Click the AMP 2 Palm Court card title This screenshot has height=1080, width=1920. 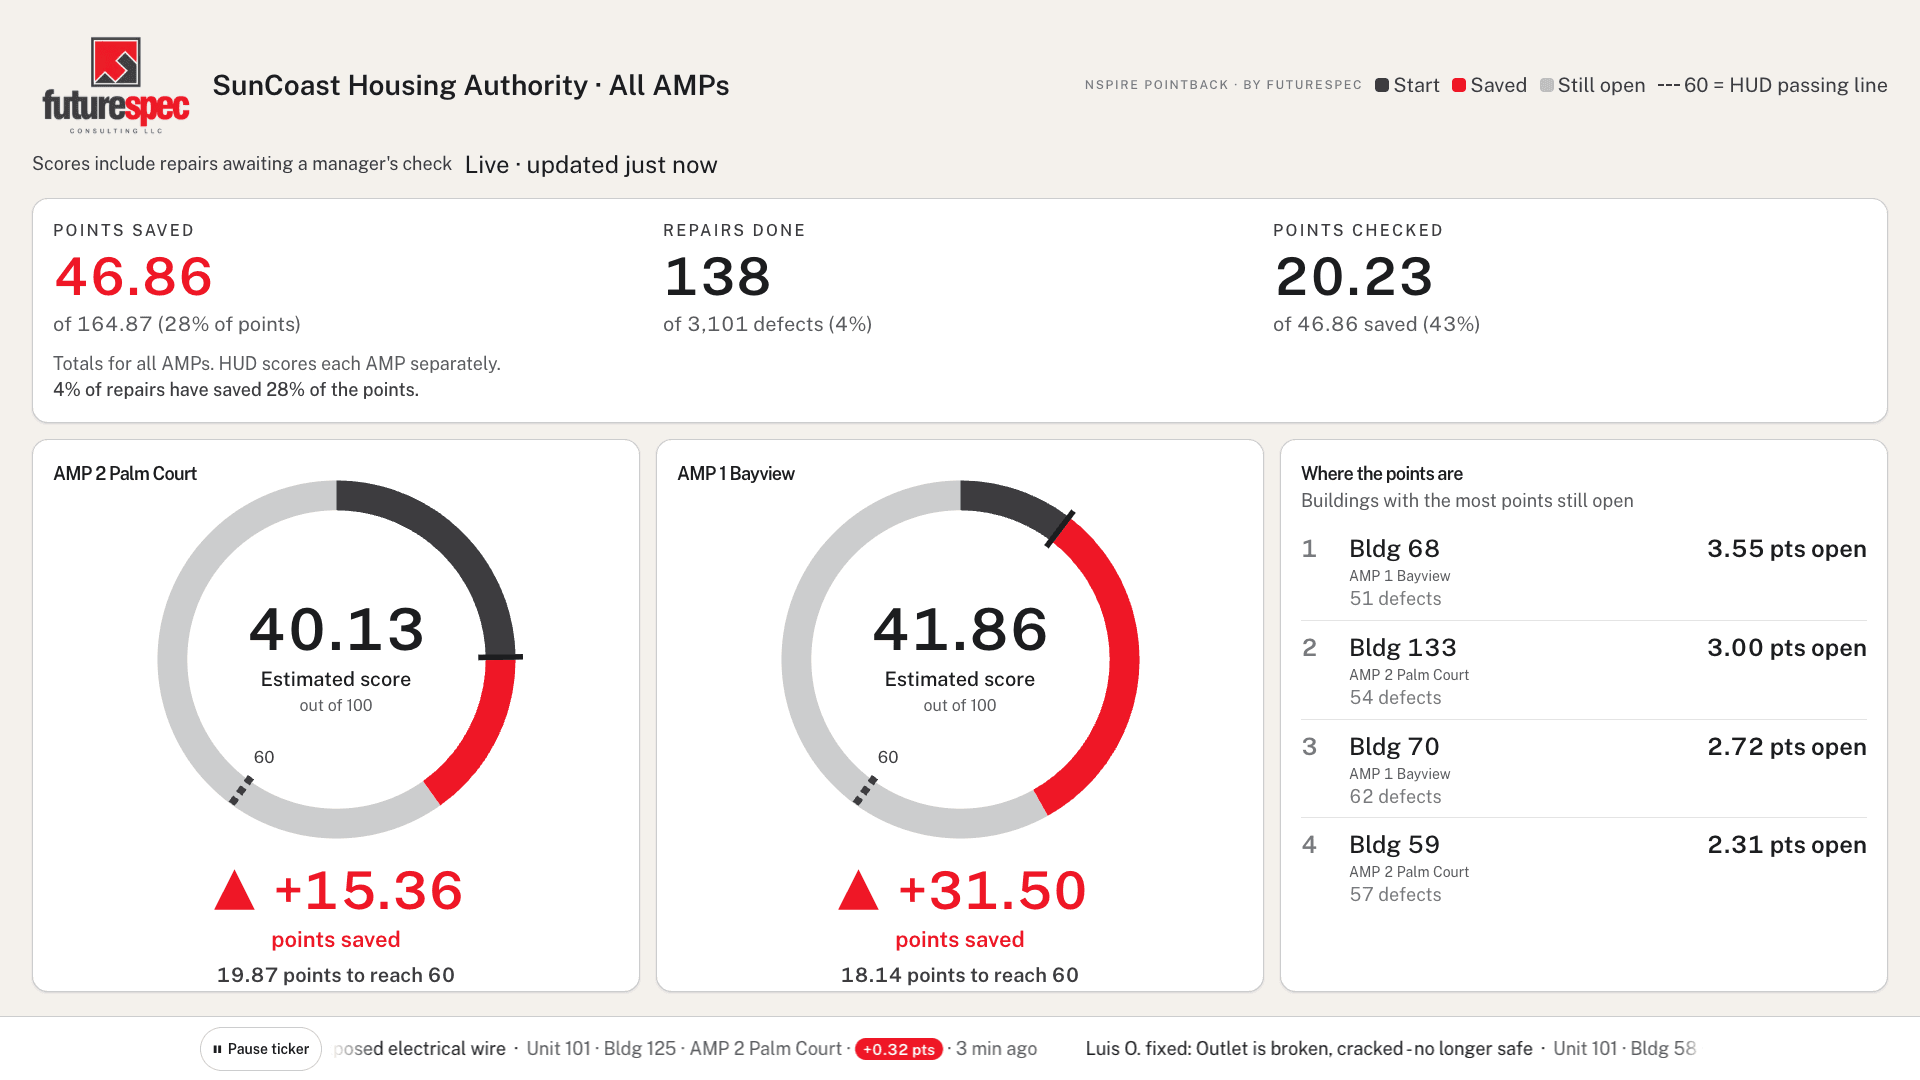point(125,474)
